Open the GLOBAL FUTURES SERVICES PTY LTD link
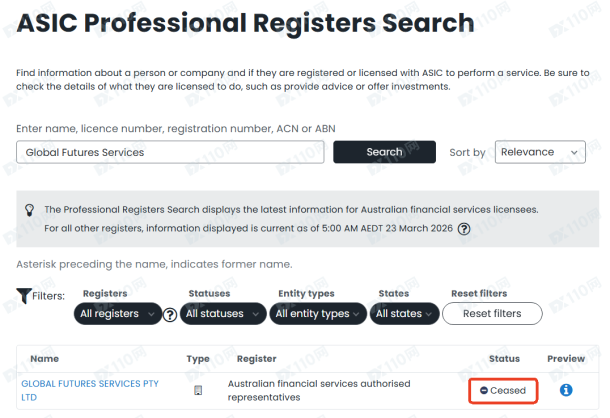Image resolution: width=610 pixels, height=418 pixels. pyautogui.click(x=90, y=390)
